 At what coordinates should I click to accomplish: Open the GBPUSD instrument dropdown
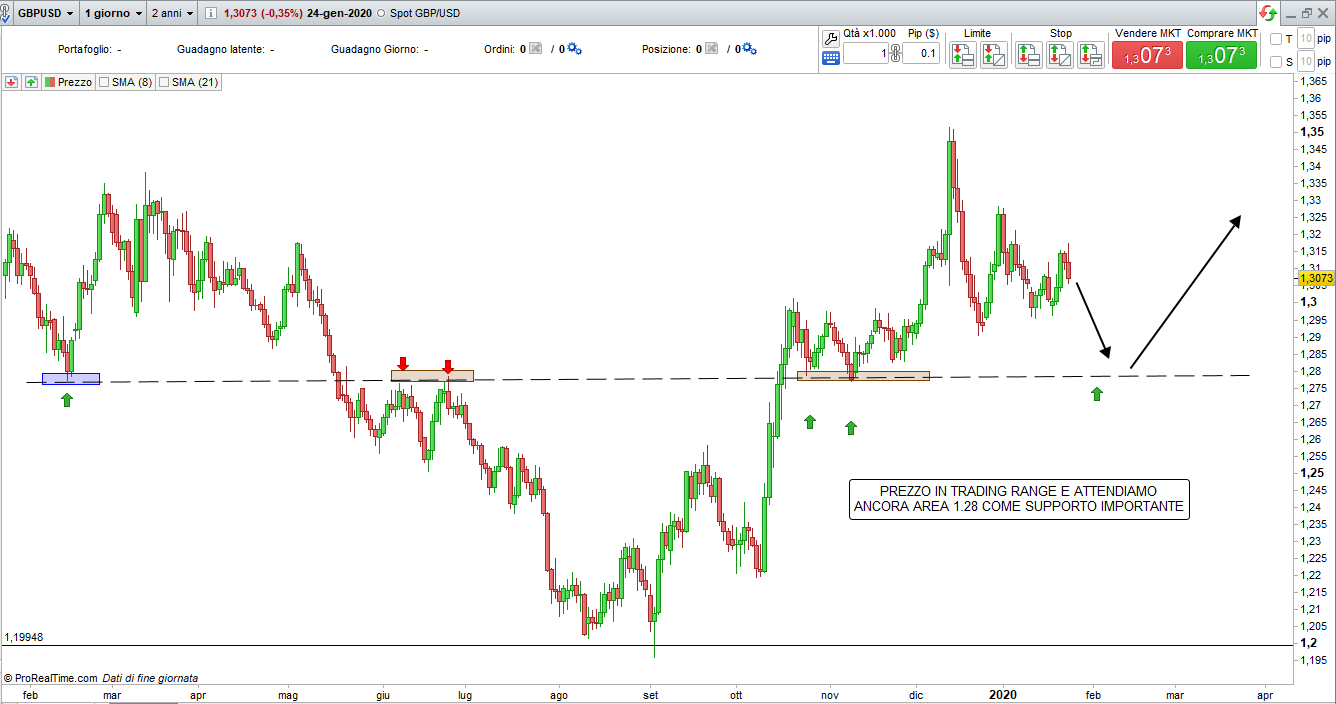pyautogui.click(x=45, y=13)
